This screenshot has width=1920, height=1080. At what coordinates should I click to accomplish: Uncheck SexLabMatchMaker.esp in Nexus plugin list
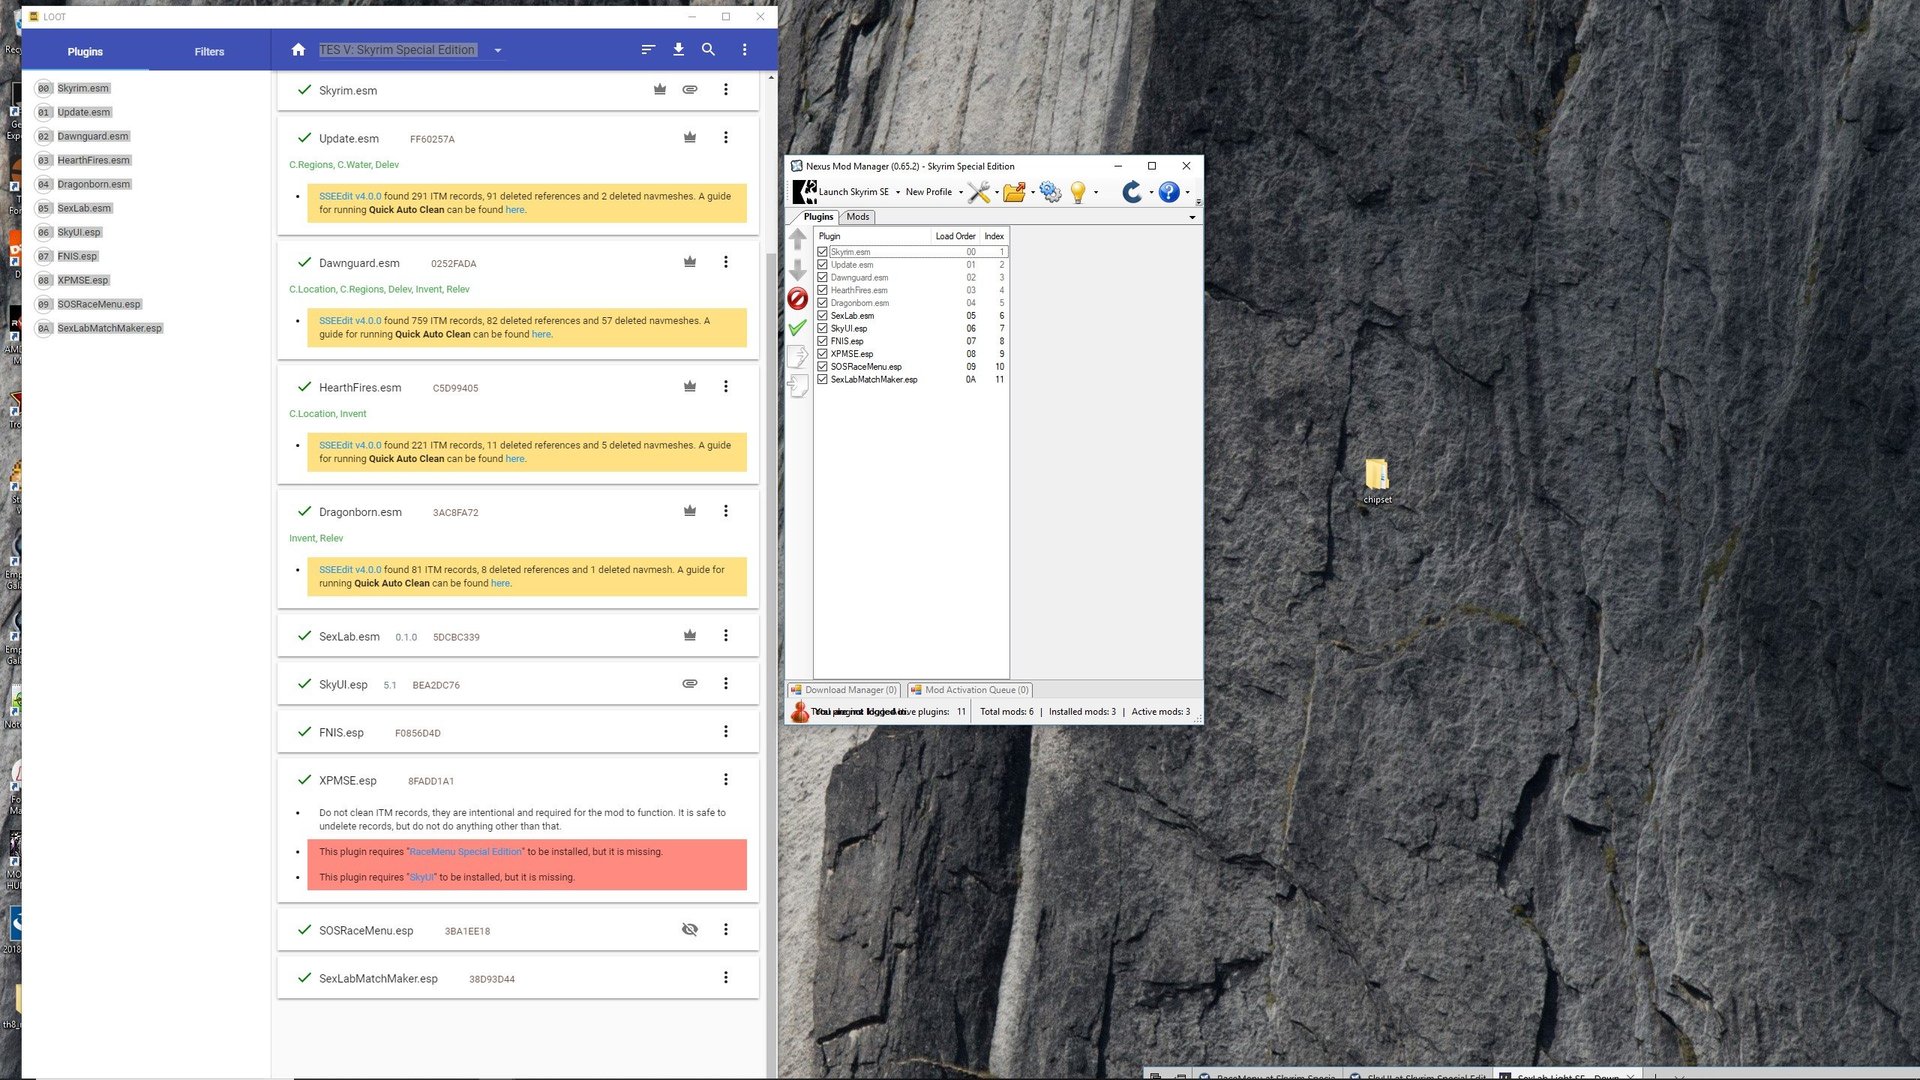(822, 379)
